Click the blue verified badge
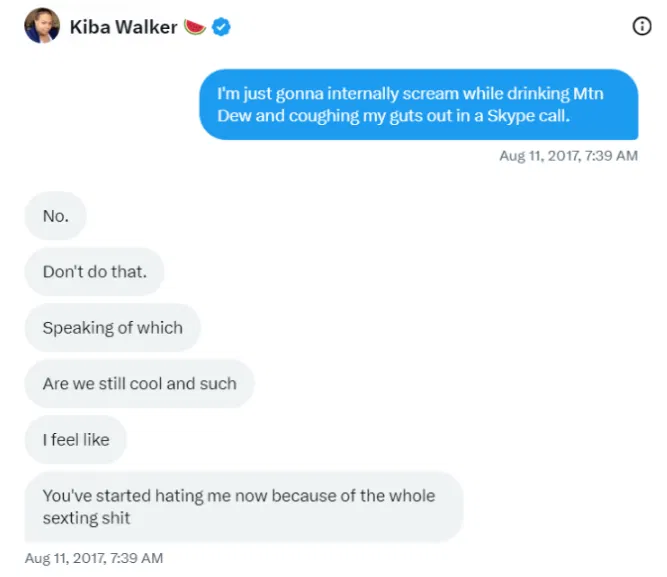 (x=221, y=27)
